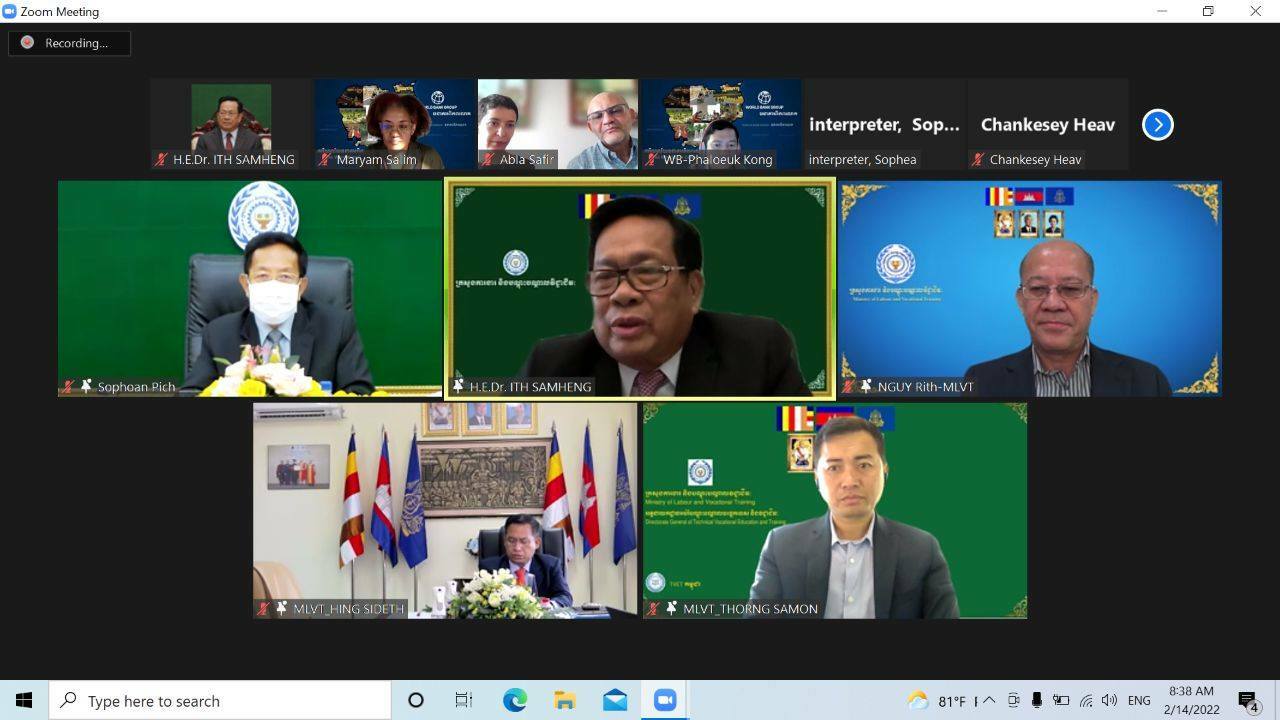
Task: Open Microsoft Edge from the taskbar
Action: (515, 701)
